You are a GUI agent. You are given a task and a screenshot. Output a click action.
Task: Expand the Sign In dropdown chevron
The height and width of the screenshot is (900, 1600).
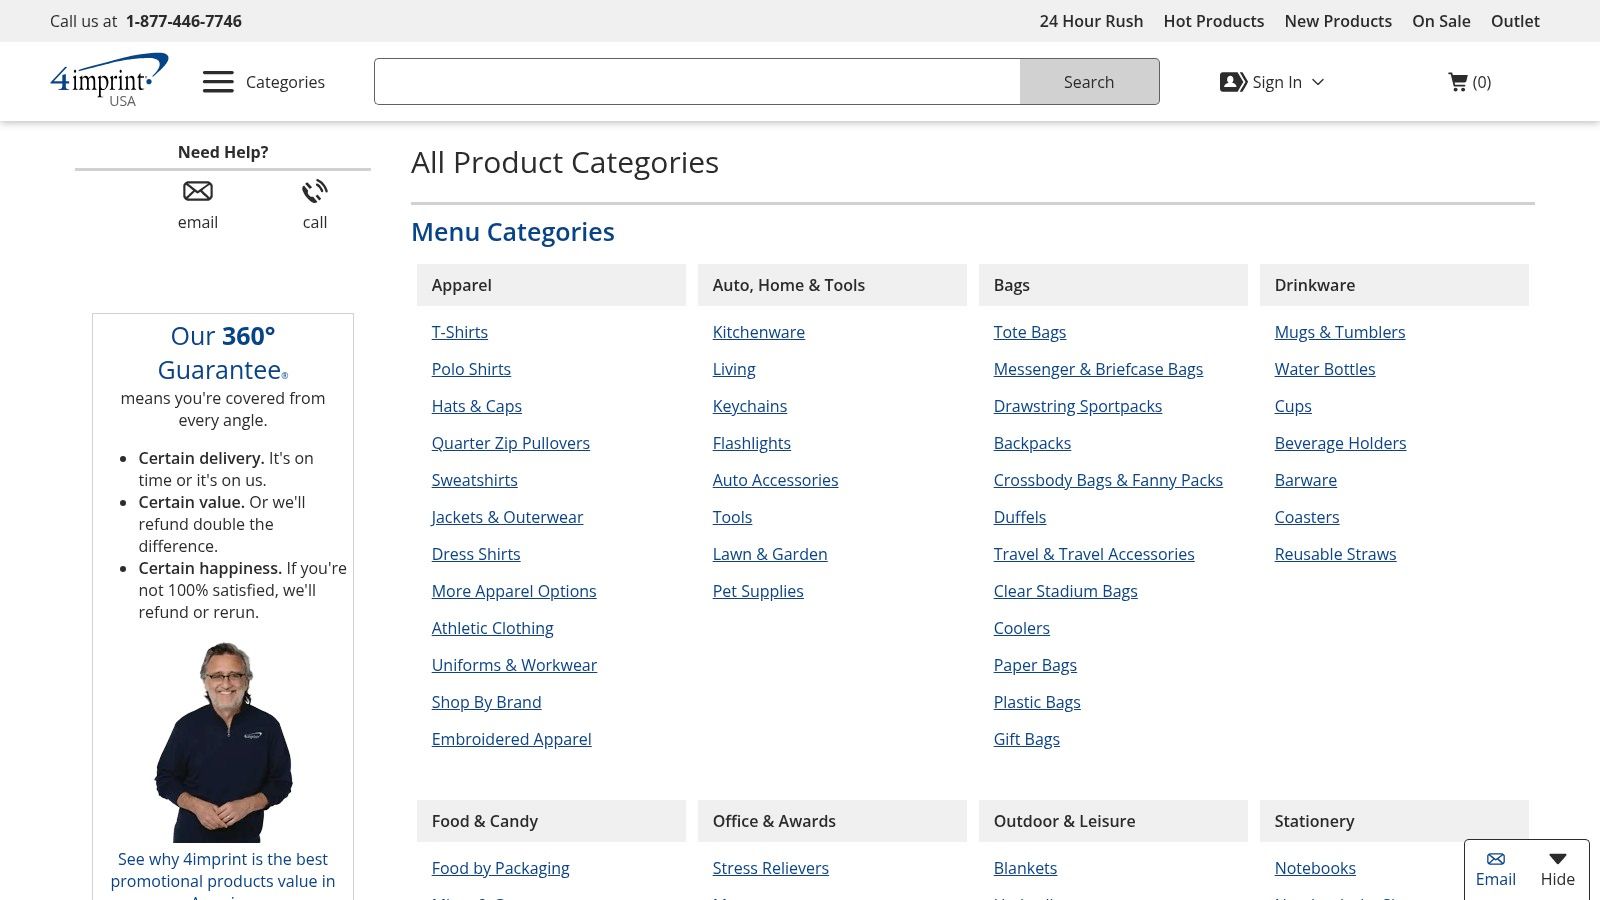tap(1318, 82)
